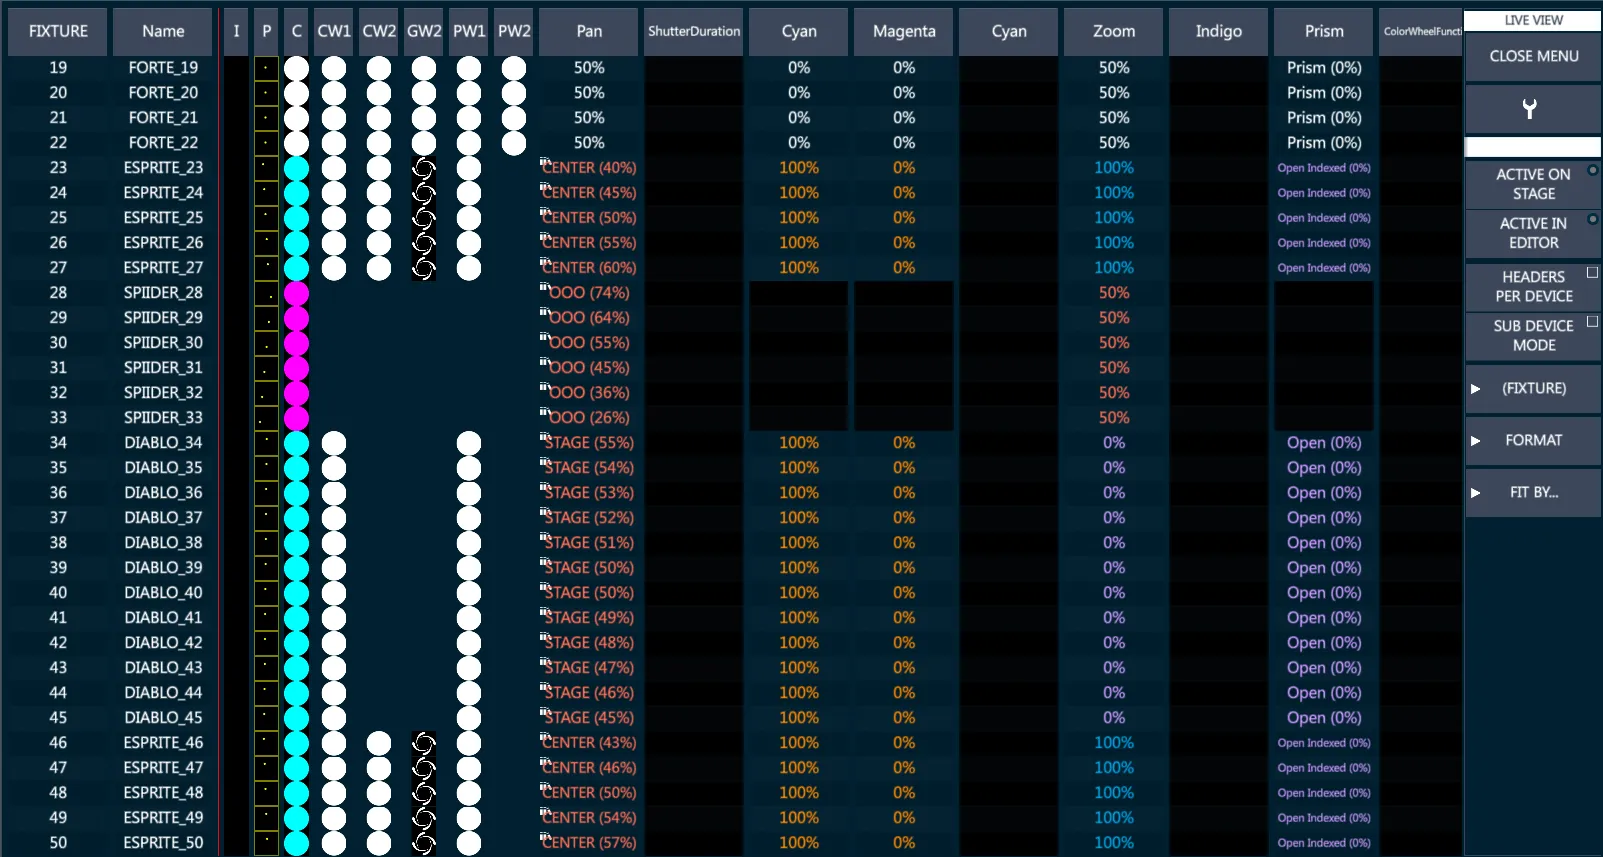Select gobo wheel icon for ESPRITE_25
Image resolution: width=1603 pixels, height=857 pixels.
click(424, 218)
